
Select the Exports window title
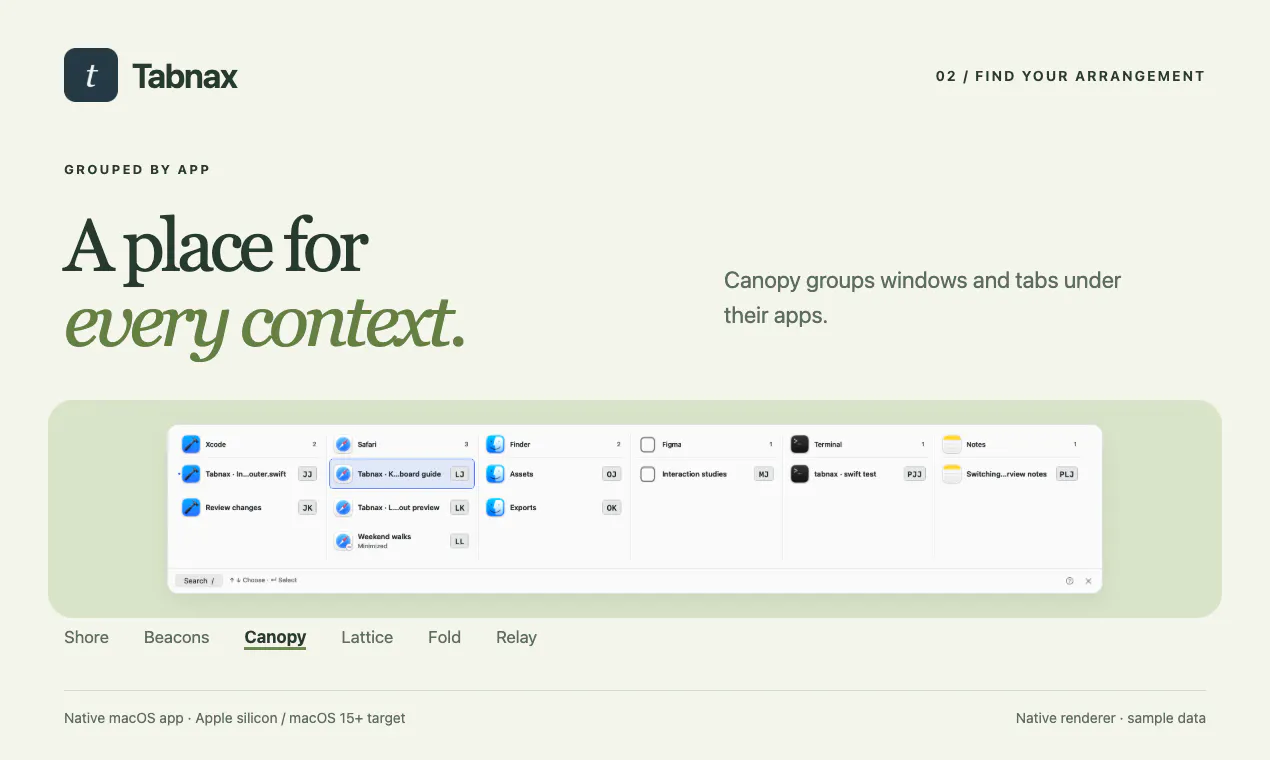click(523, 507)
